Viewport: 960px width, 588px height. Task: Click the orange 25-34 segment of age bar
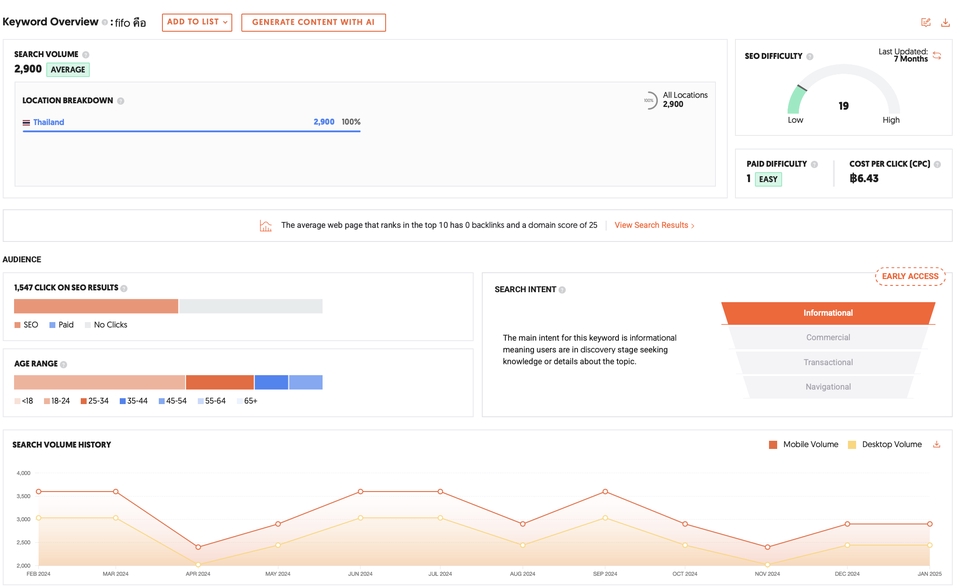[220, 383]
